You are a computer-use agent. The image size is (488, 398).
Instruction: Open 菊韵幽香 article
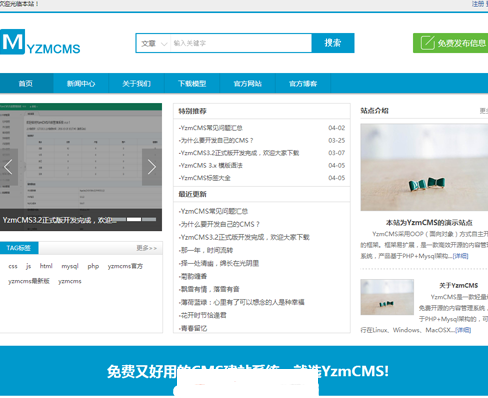click(x=193, y=276)
